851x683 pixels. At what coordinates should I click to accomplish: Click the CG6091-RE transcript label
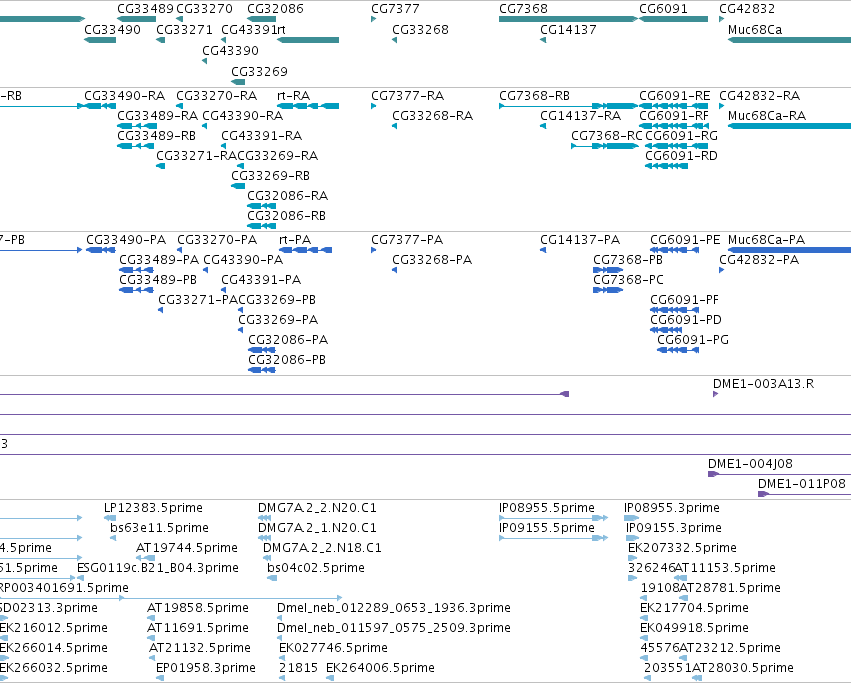(x=675, y=96)
